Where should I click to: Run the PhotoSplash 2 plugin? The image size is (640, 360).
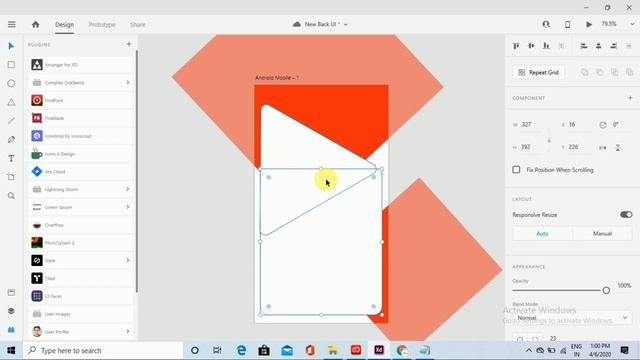click(x=81, y=242)
